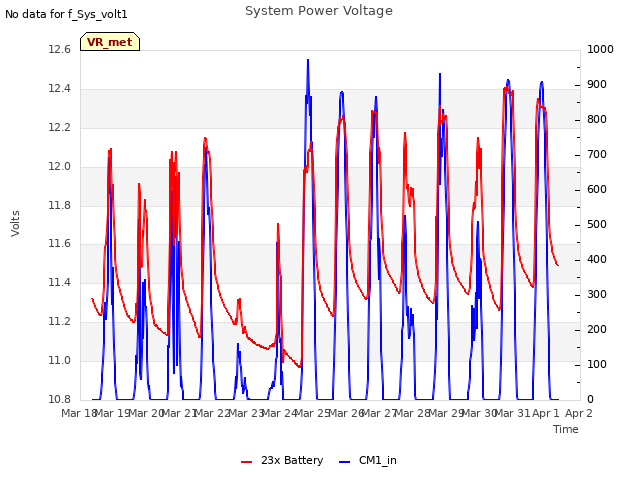The width and height of the screenshot is (640, 480).
Task: Click the Mar 23 date tick label
Action: click(247, 413)
